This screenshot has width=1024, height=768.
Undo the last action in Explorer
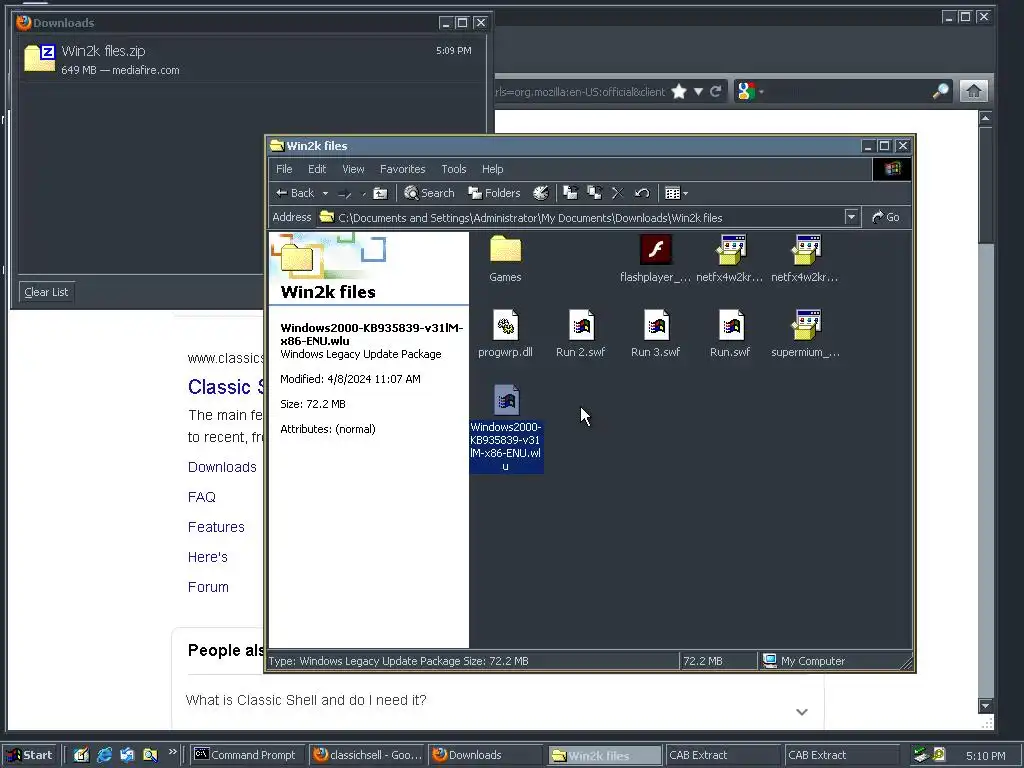[x=642, y=193]
